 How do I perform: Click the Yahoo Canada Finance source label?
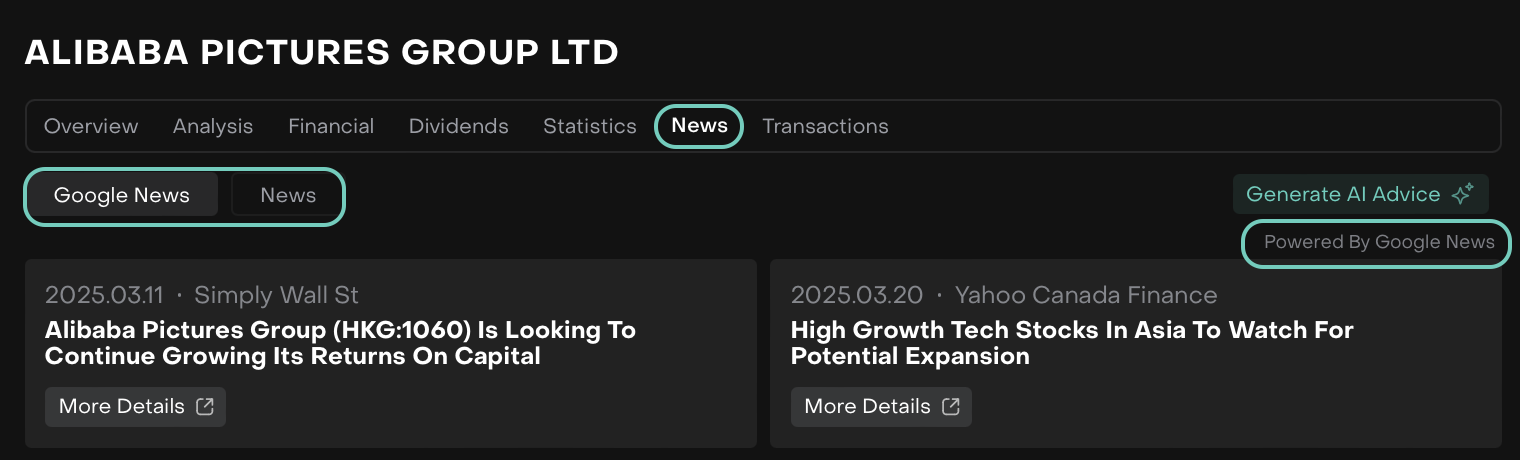(1086, 295)
